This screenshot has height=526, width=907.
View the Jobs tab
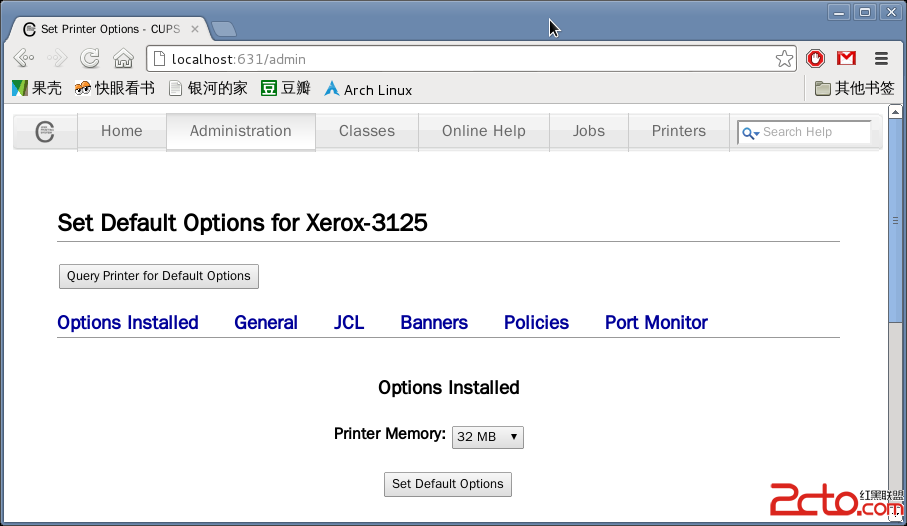(589, 131)
